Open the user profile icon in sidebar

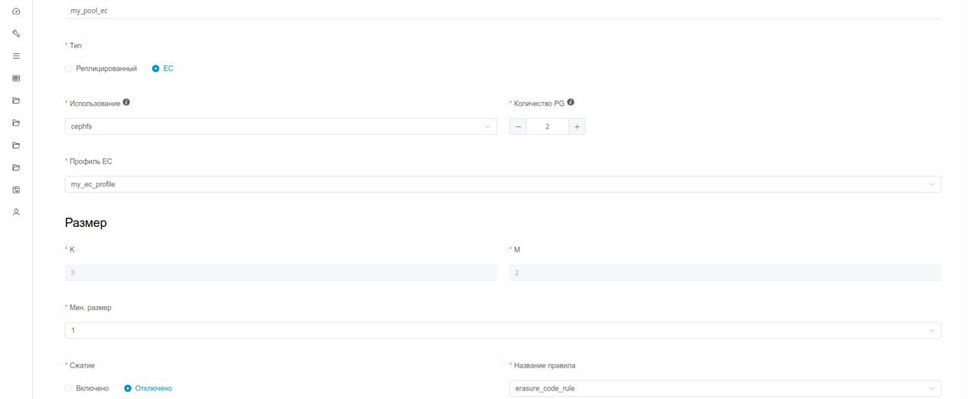pyautogui.click(x=17, y=212)
